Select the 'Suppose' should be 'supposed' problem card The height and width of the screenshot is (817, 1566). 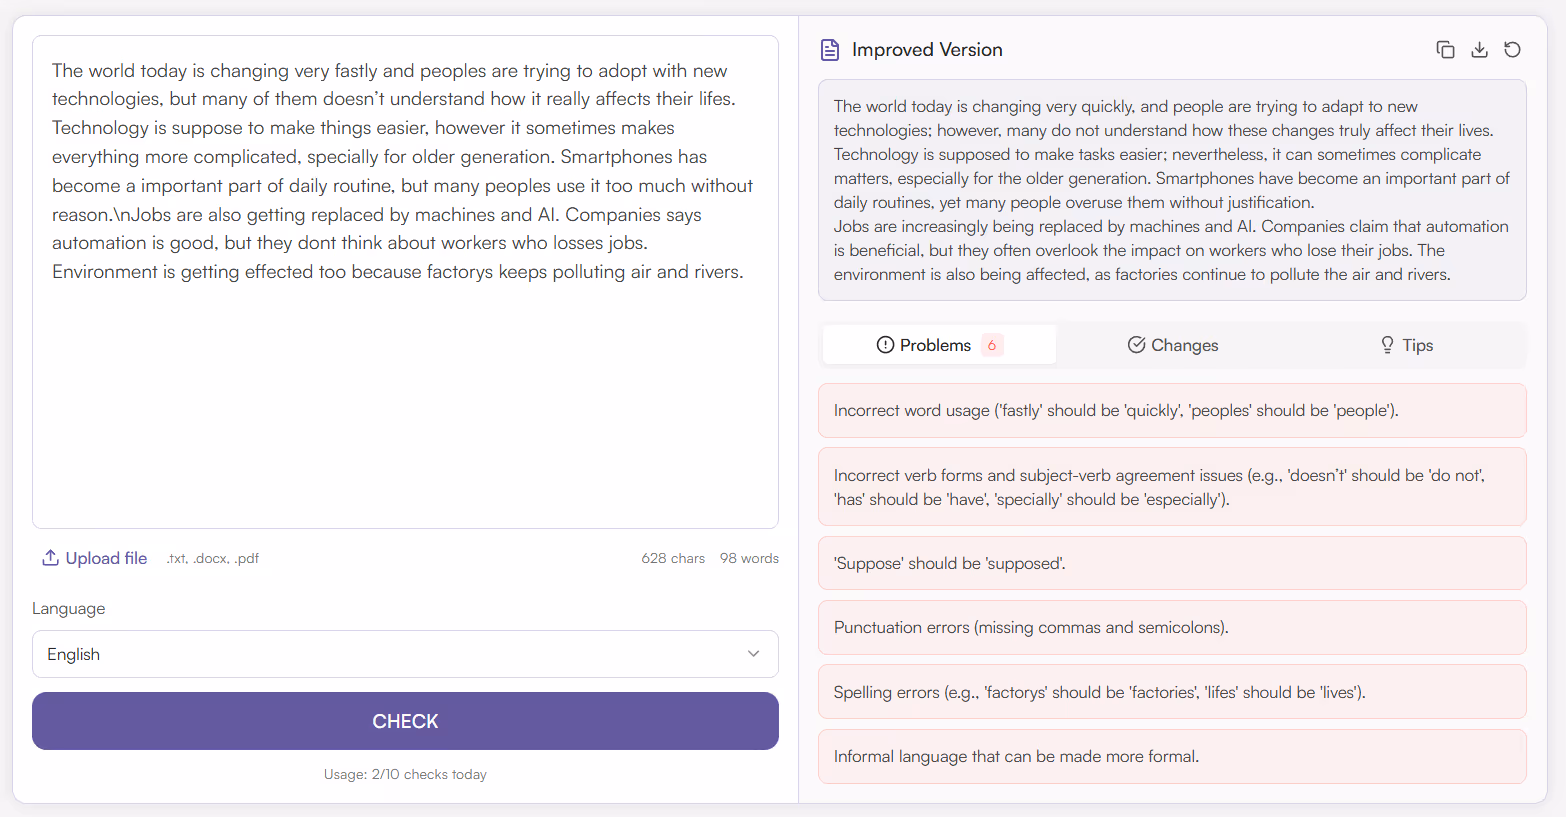1172,562
